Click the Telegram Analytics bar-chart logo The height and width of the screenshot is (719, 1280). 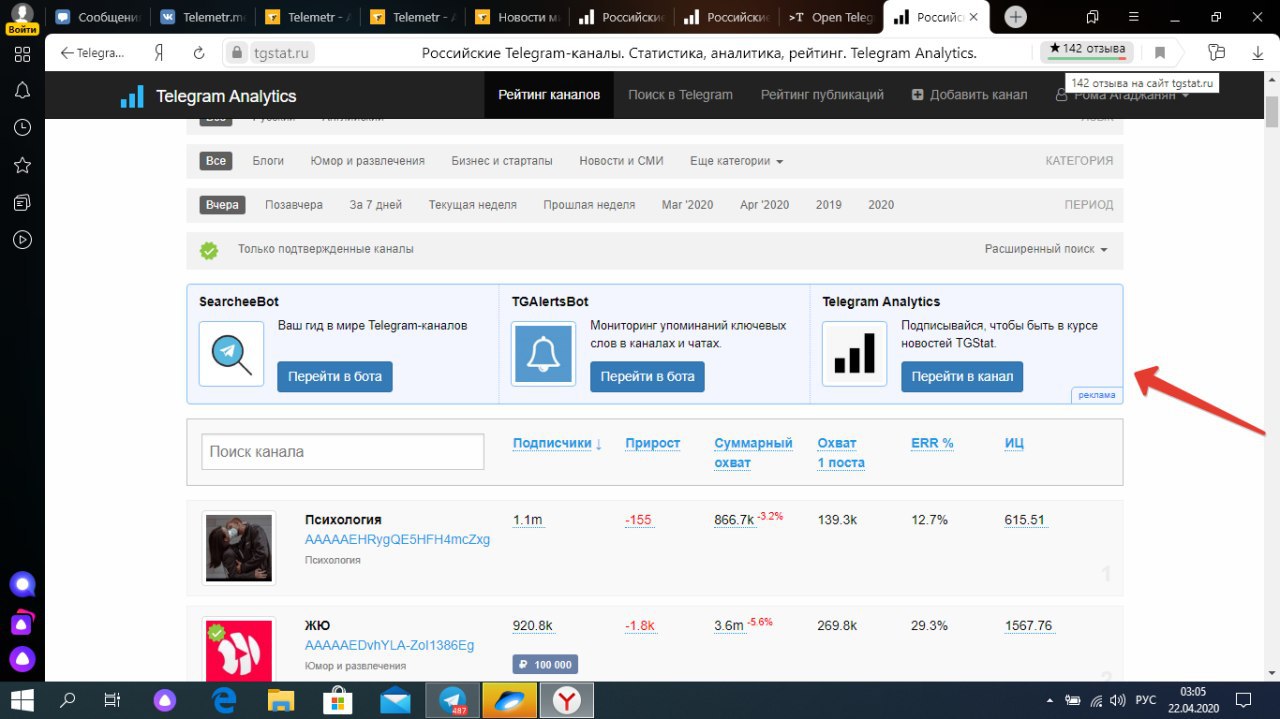(x=132, y=96)
